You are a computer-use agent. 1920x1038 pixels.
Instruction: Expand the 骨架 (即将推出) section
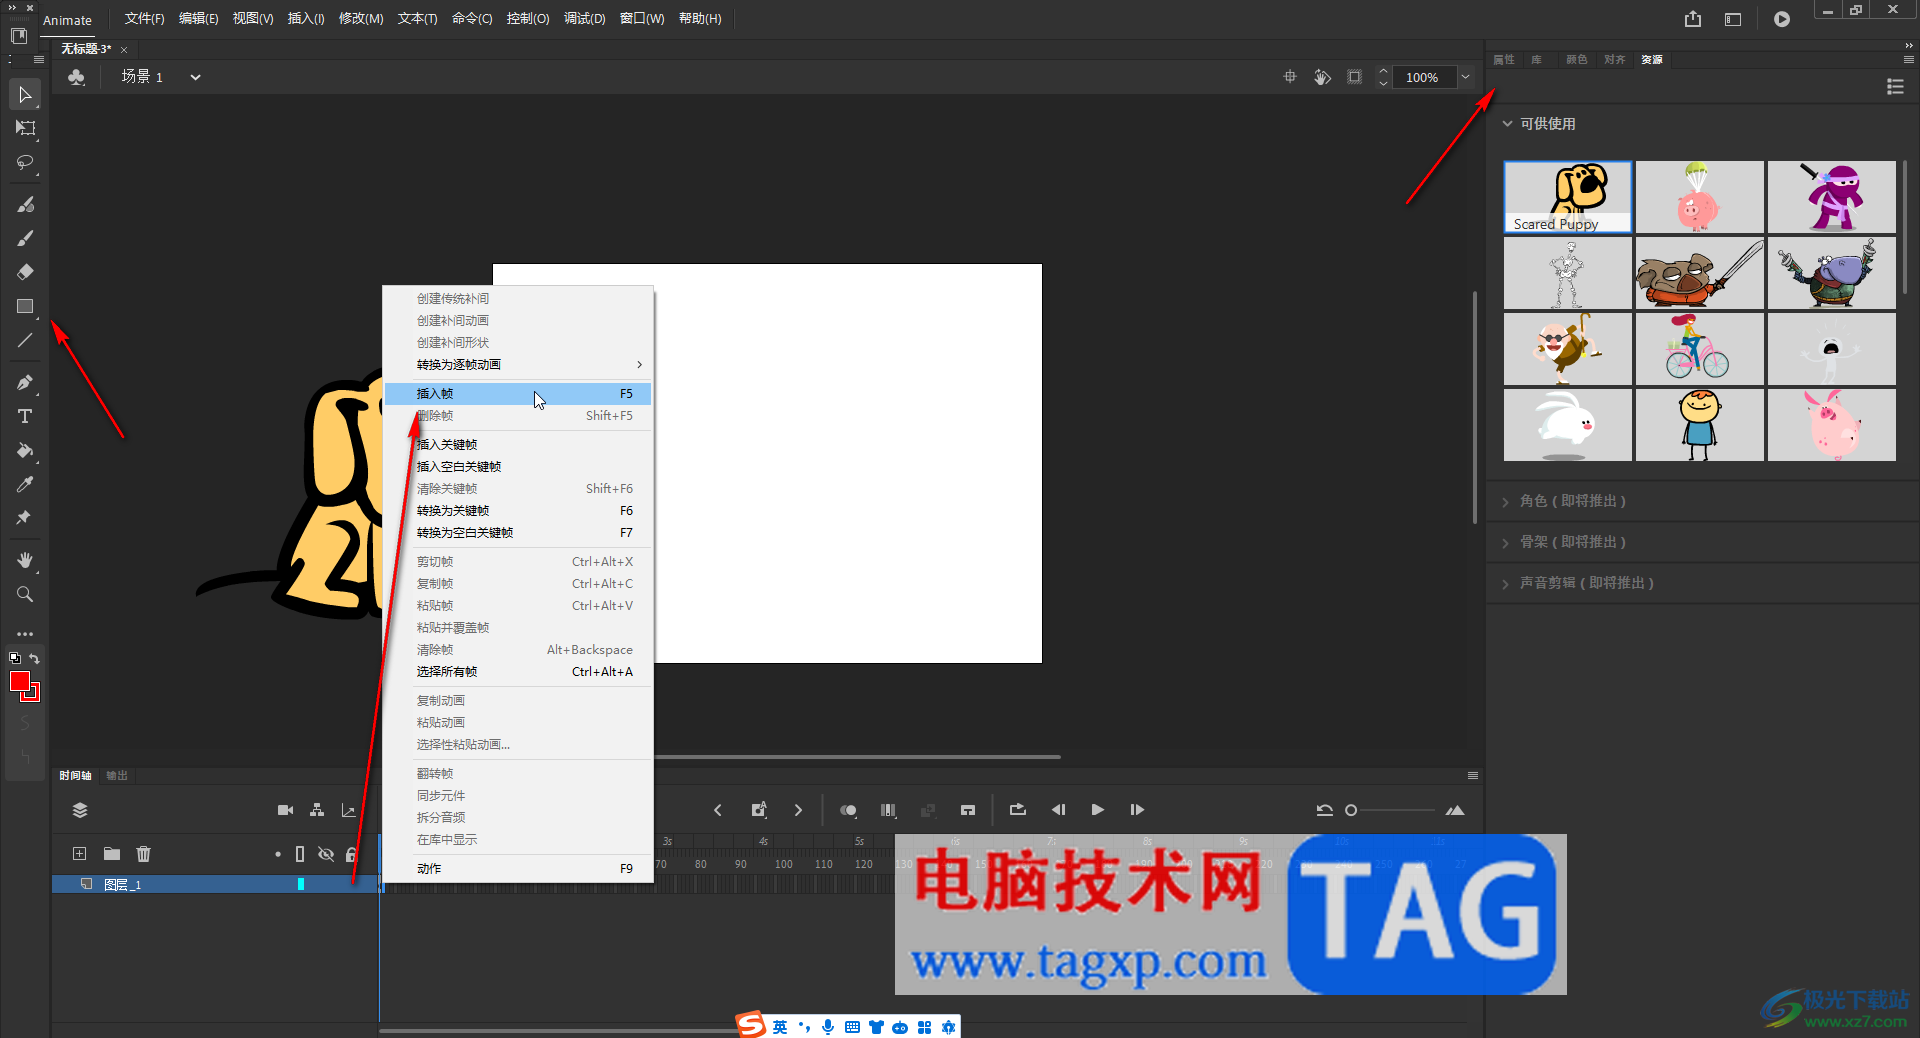click(1505, 543)
